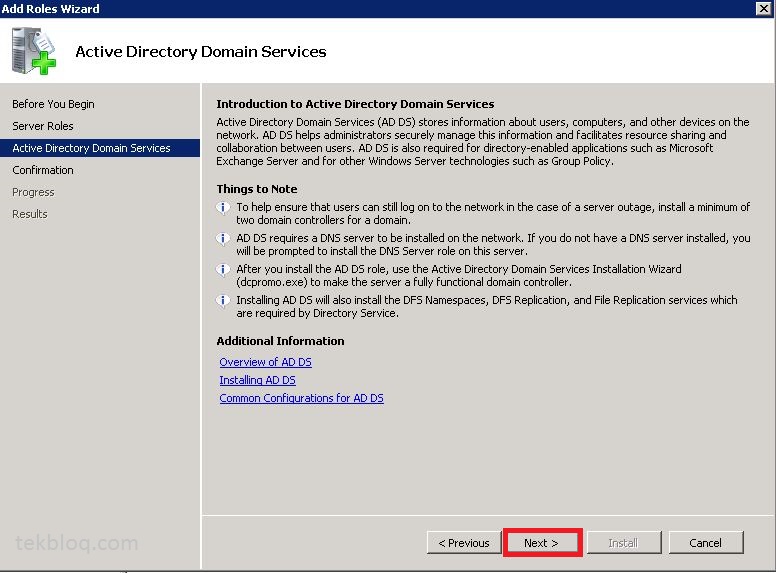
Task: Click the 'Additional Information' heading
Action: [x=280, y=341]
